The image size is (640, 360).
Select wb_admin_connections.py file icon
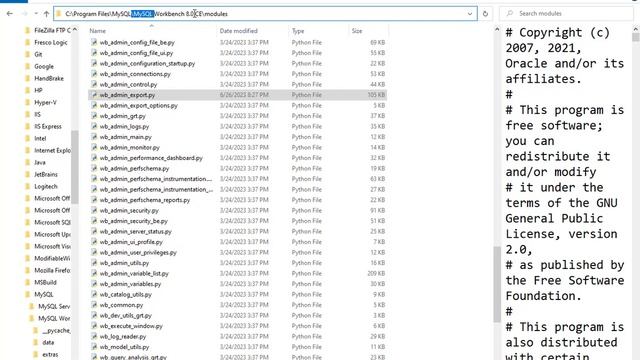pos(94,74)
